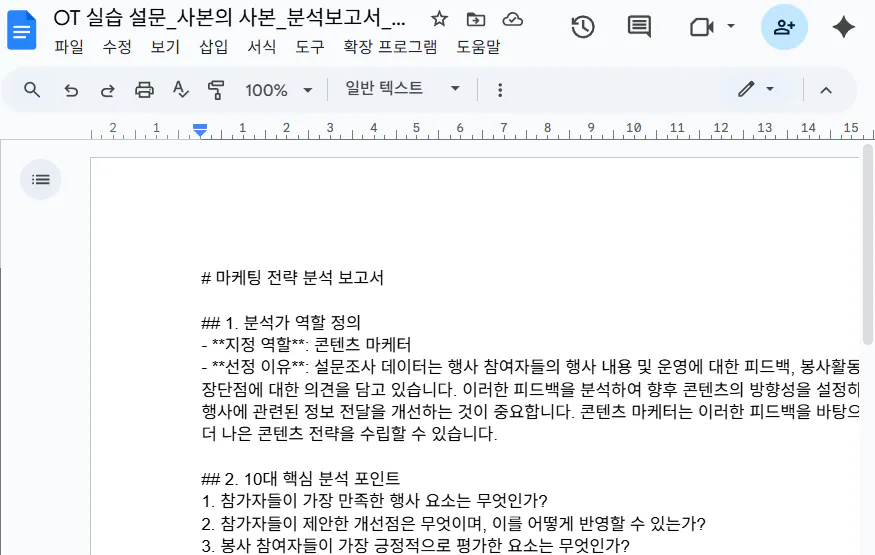Click the line '3. 봉사 참여자들이 가장 긍정적으로'
The image size is (875, 555).
(x=415, y=546)
